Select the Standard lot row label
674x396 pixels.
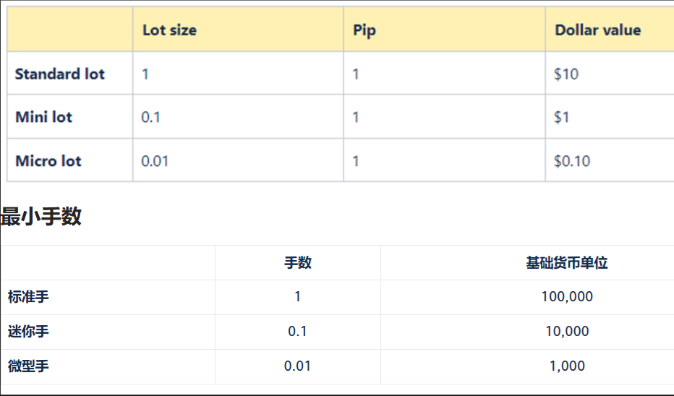click(x=60, y=74)
